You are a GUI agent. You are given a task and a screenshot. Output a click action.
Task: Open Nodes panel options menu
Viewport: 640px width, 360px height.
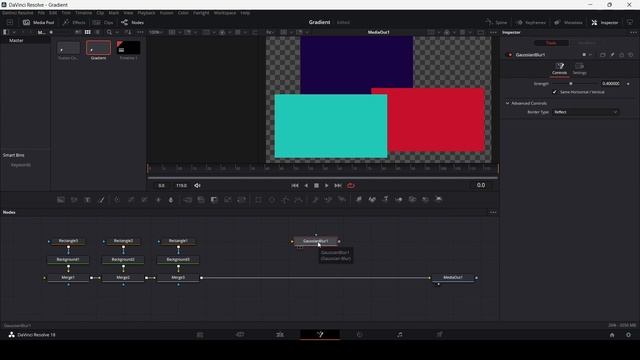click(493, 212)
